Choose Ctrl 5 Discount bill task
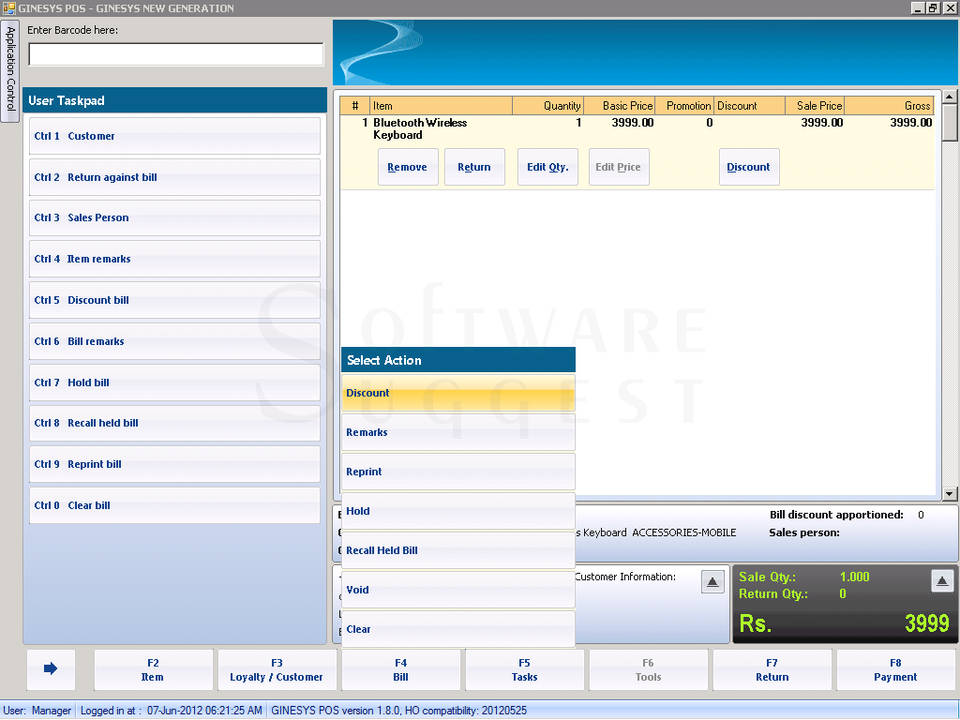The width and height of the screenshot is (960, 720). click(175, 300)
